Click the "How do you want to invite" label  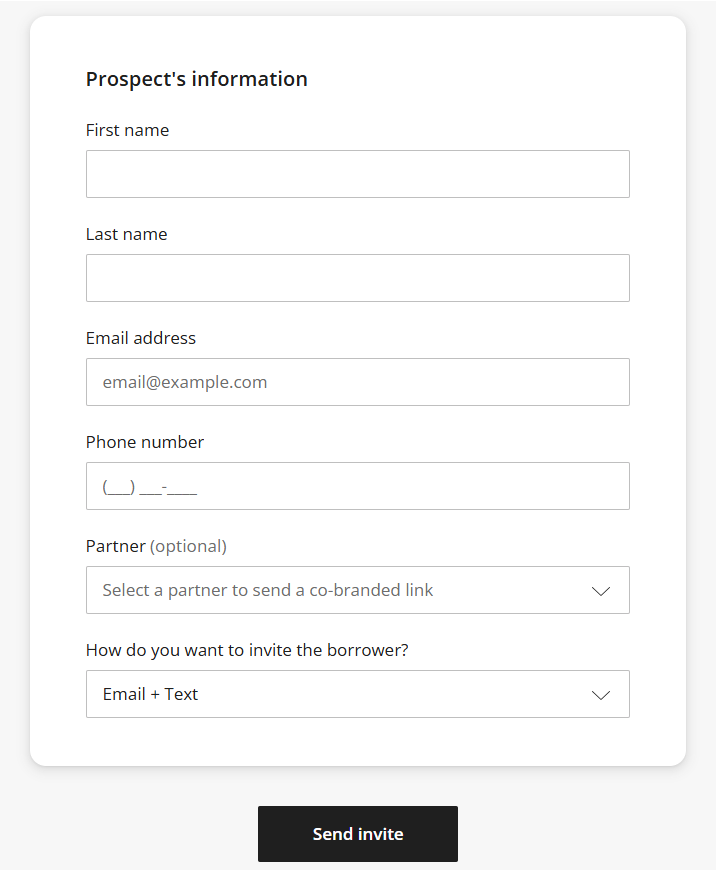[247, 650]
